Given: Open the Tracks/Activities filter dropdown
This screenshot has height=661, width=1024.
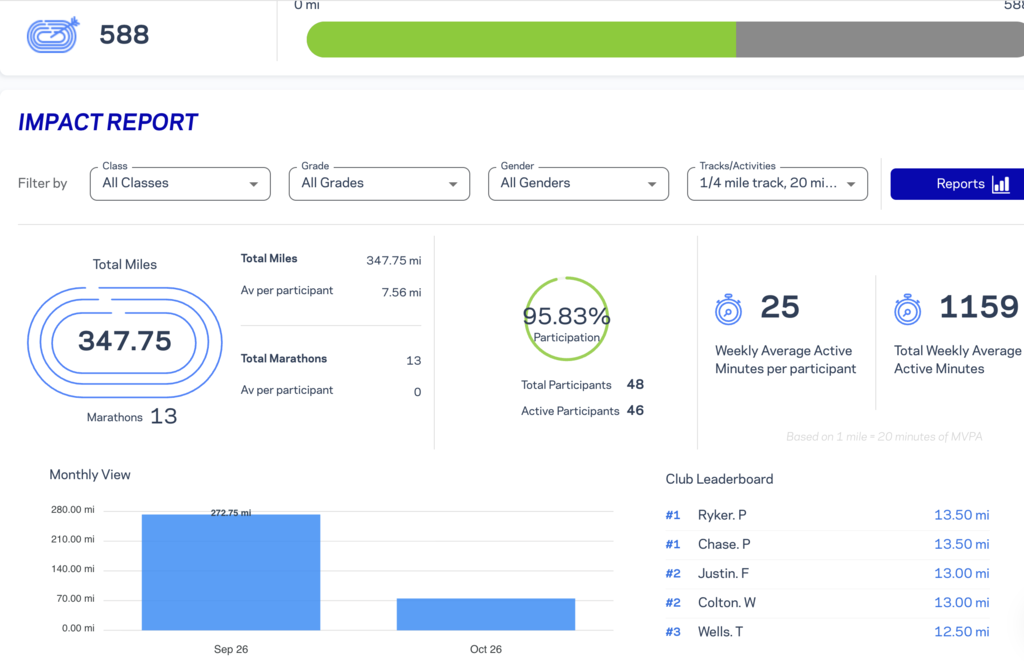Looking at the screenshot, I should coord(777,184).
